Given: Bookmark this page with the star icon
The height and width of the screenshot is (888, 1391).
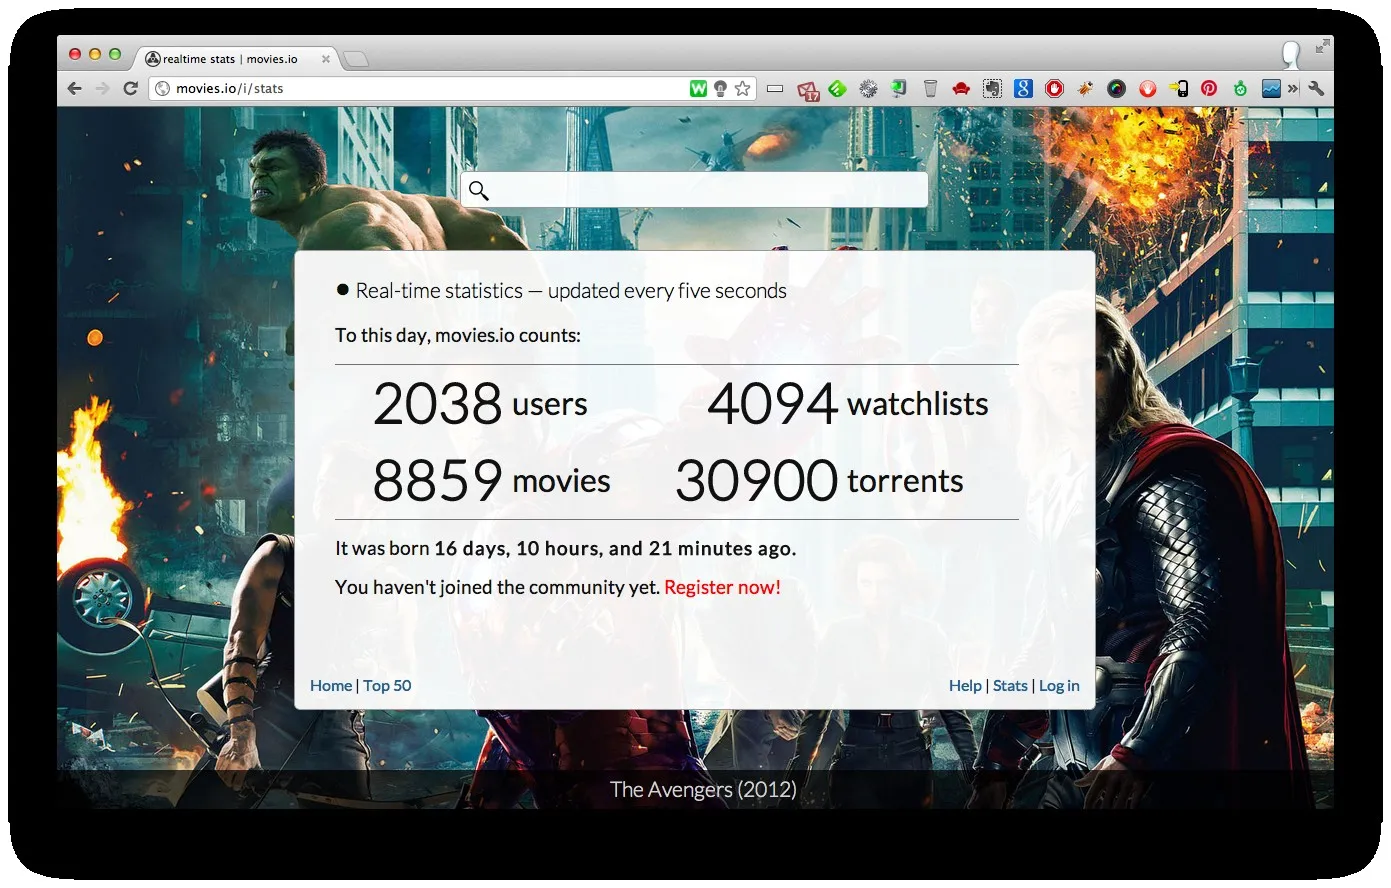Looking at the screenshot, I should (x=742, y=89).
